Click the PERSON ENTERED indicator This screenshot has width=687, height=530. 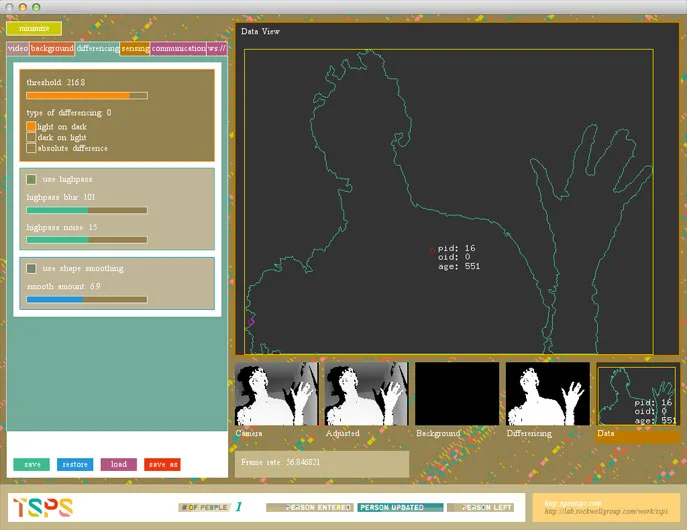coord(309,507)
